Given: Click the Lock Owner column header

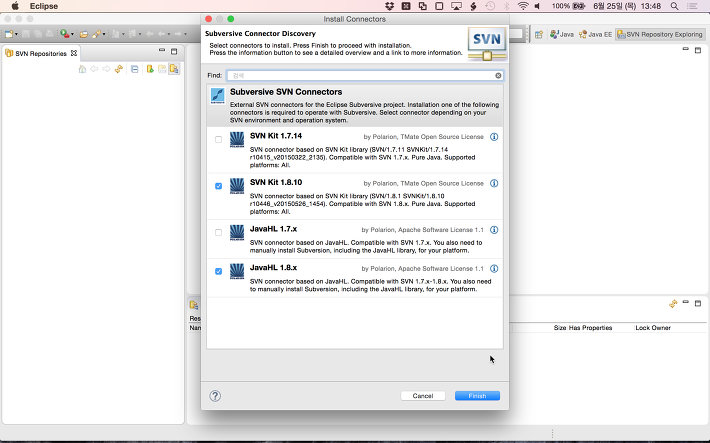Looking at the screenshot, I should (652, 327).
